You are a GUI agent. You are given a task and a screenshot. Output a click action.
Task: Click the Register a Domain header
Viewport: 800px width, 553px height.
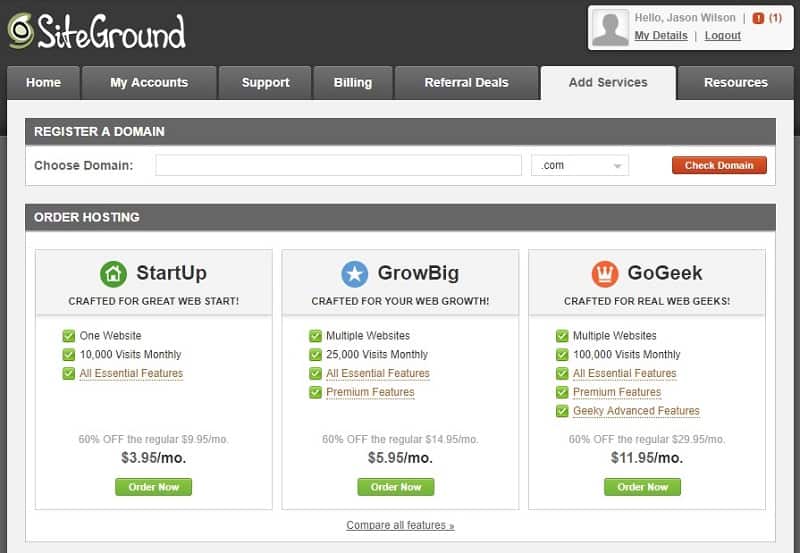point(401,132)
